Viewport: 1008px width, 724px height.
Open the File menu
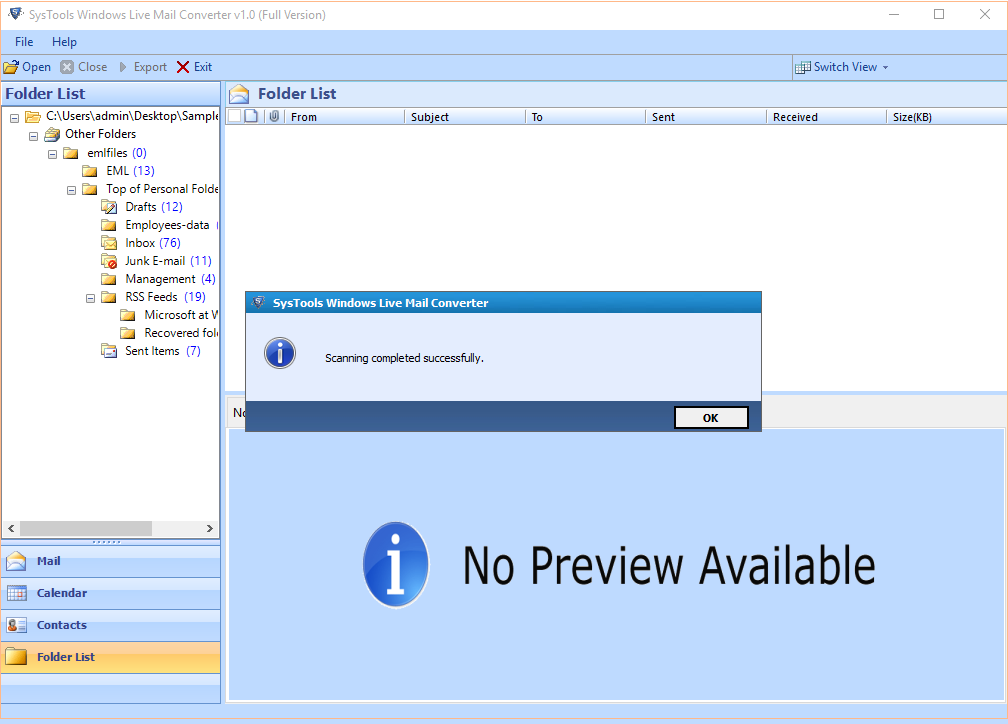point(24,42)
